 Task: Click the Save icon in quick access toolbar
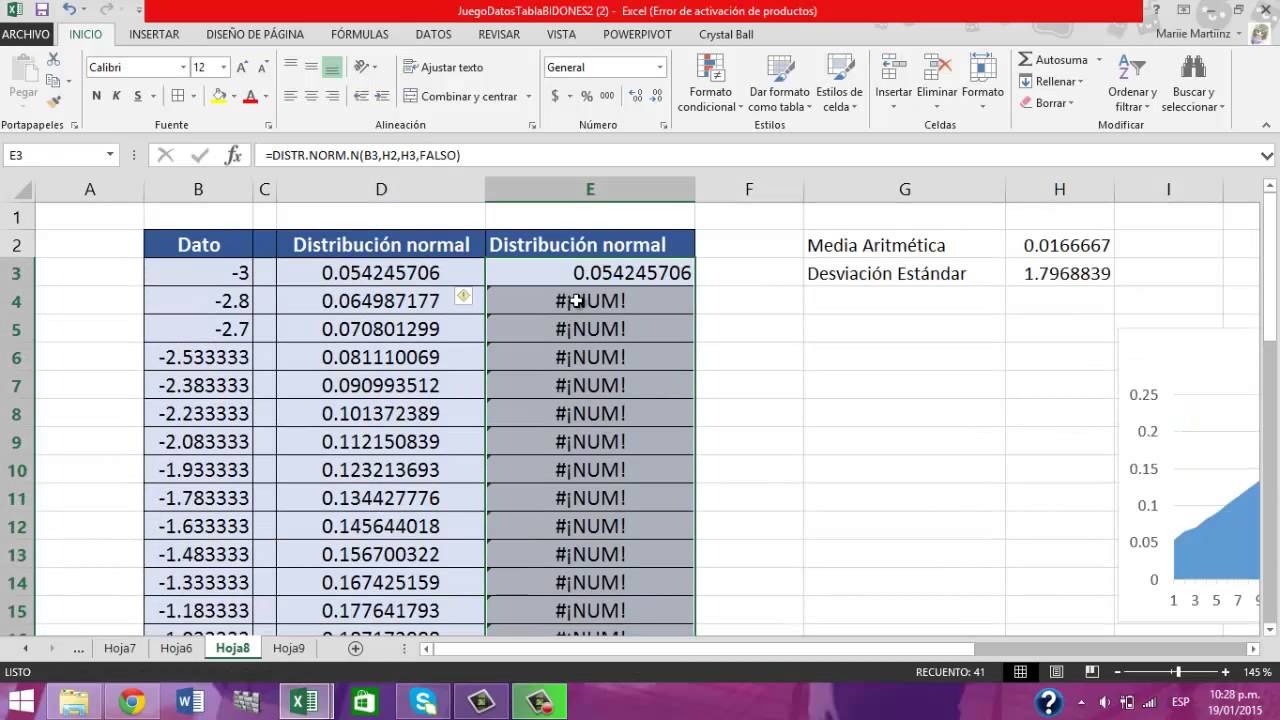point(42,10)
